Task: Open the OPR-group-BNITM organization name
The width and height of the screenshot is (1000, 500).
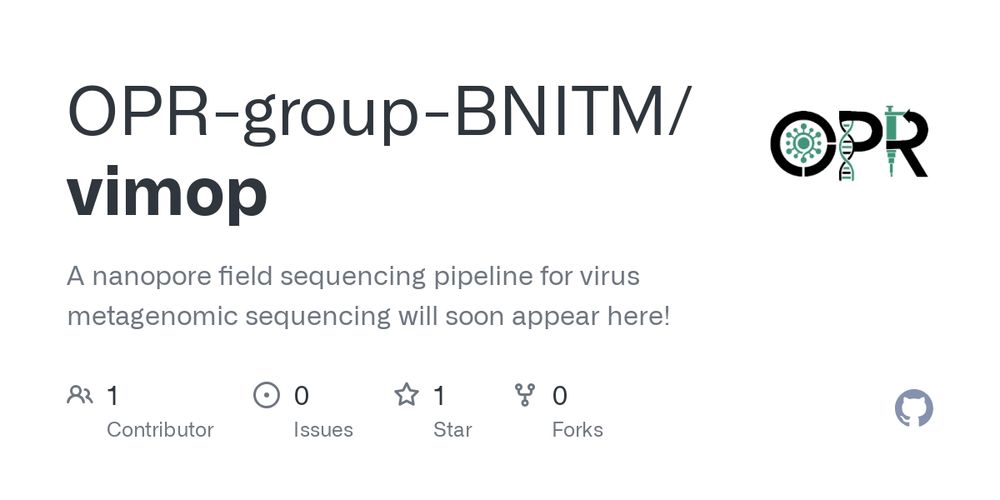Action: [379, 113]
